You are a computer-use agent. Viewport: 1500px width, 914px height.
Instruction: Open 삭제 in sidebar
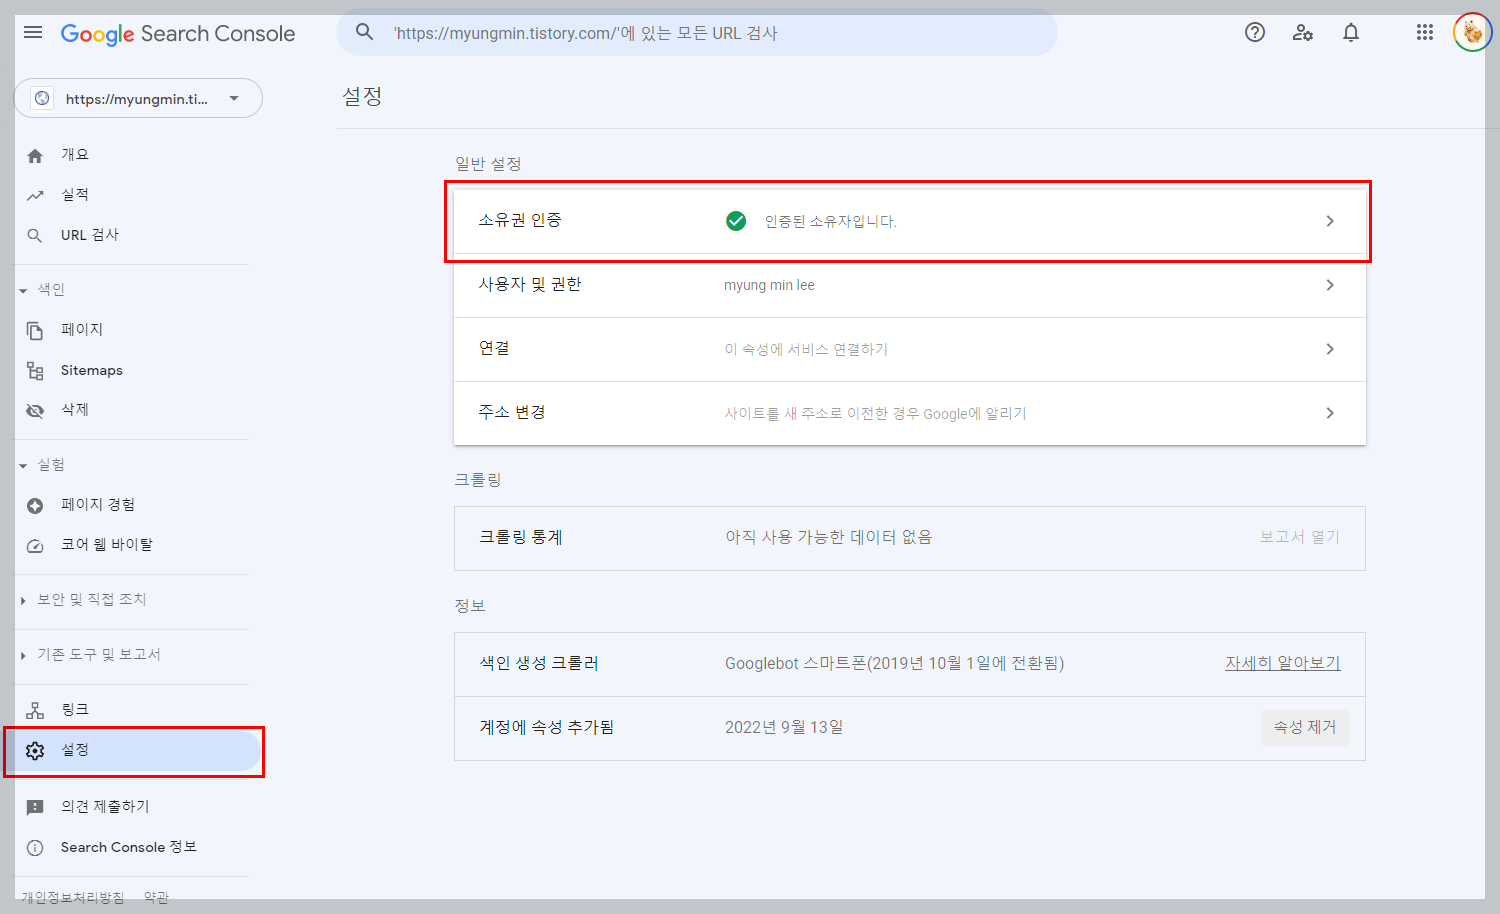(75, 409)
